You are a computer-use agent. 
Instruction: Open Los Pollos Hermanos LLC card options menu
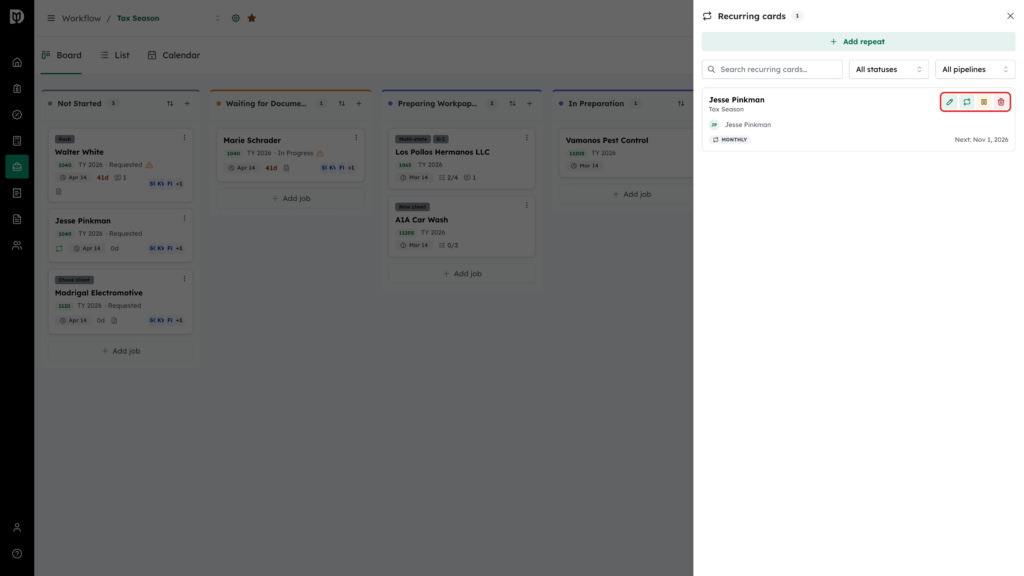pyautogui.click(x=526, y=138)
